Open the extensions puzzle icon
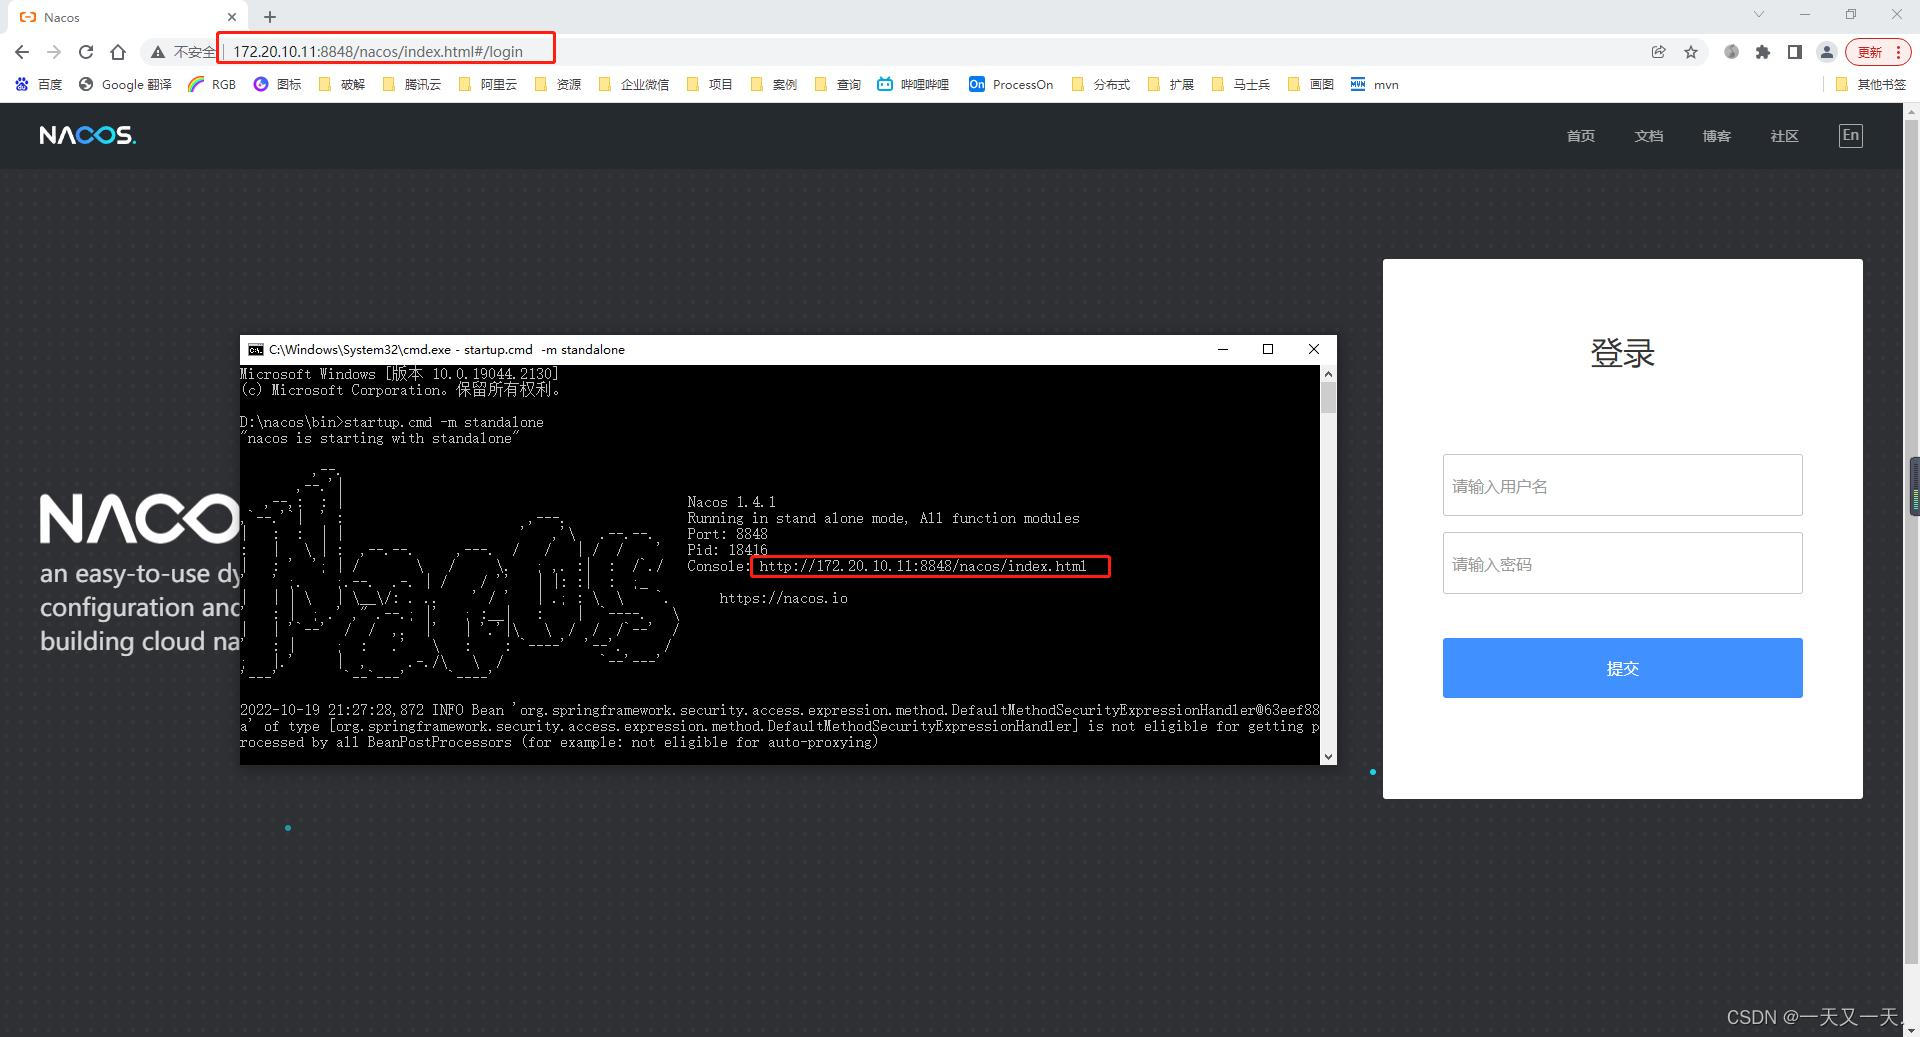This screenshot has width=1920, height=1037. pyautogui.click(x=1763, y=52)
